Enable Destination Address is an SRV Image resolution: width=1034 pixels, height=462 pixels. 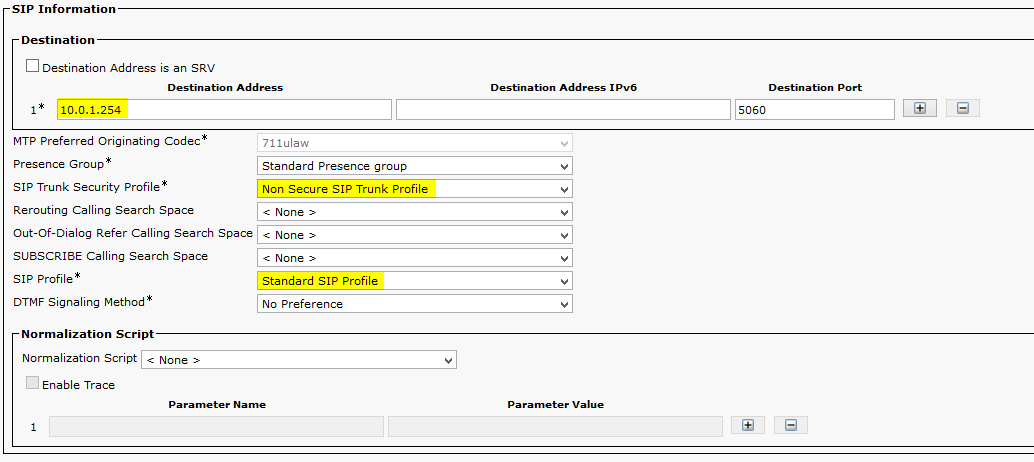(x=32, y=66)
